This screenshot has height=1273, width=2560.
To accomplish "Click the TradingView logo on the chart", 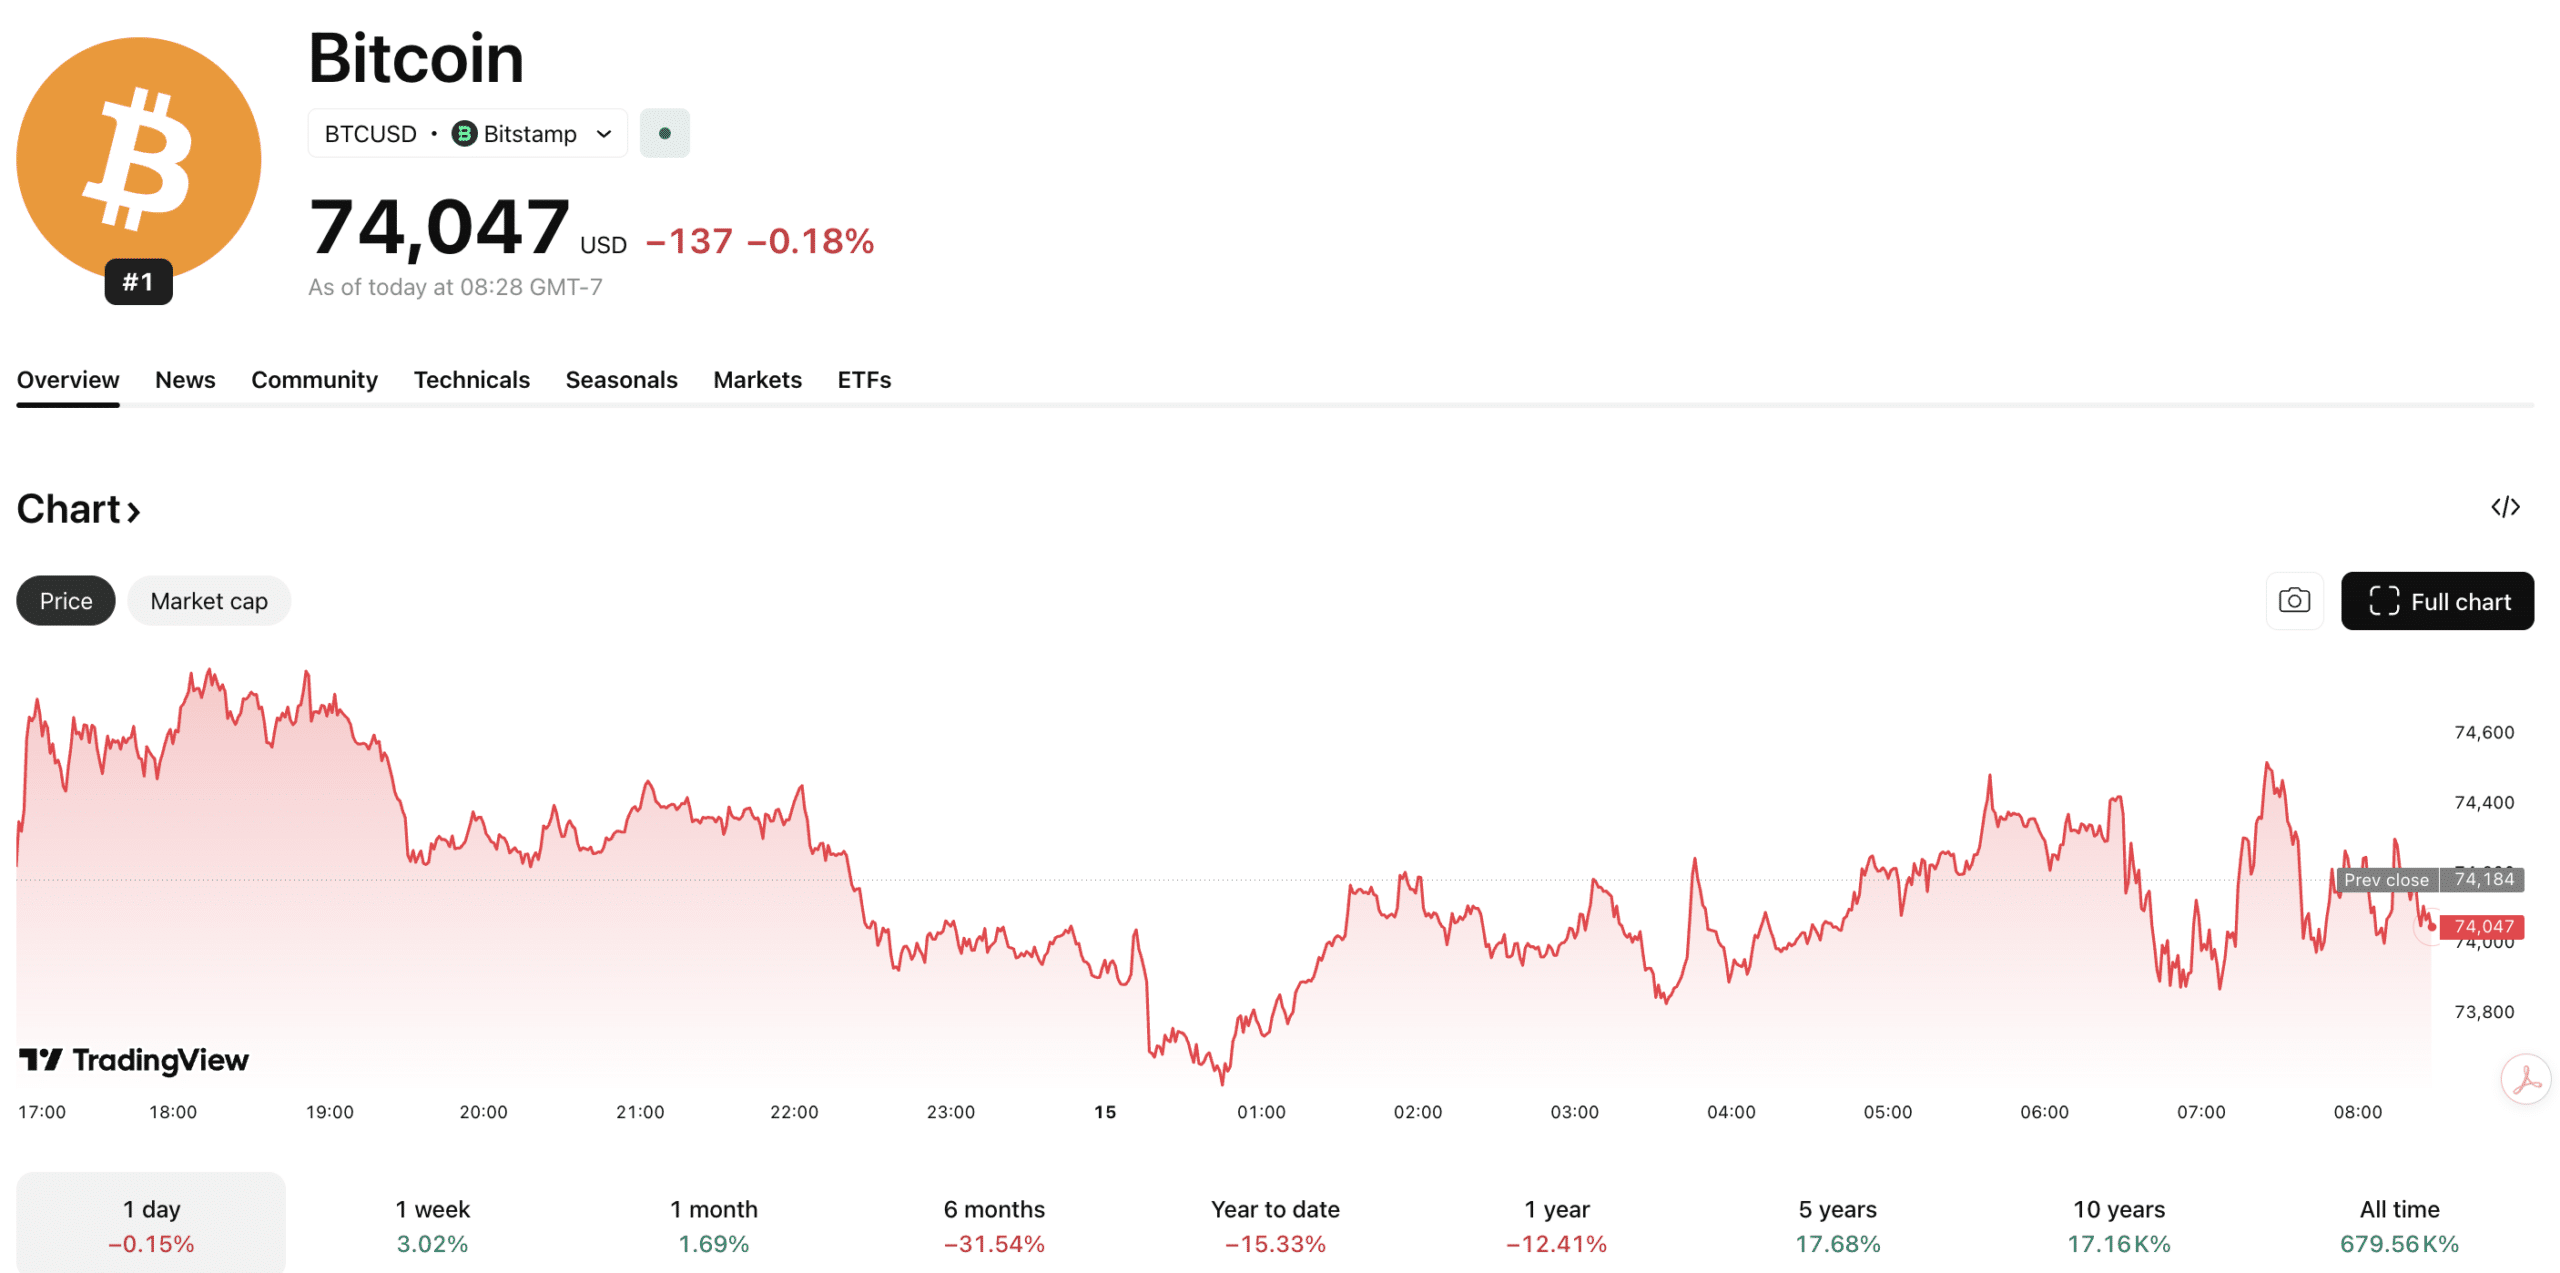I will point(135,1060).
